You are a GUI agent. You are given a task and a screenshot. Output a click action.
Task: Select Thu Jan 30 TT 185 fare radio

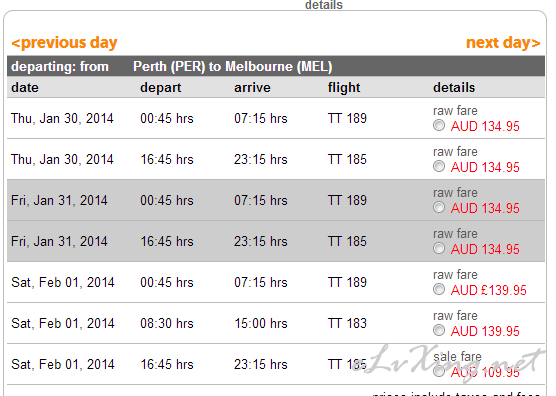tap(439, 166)
